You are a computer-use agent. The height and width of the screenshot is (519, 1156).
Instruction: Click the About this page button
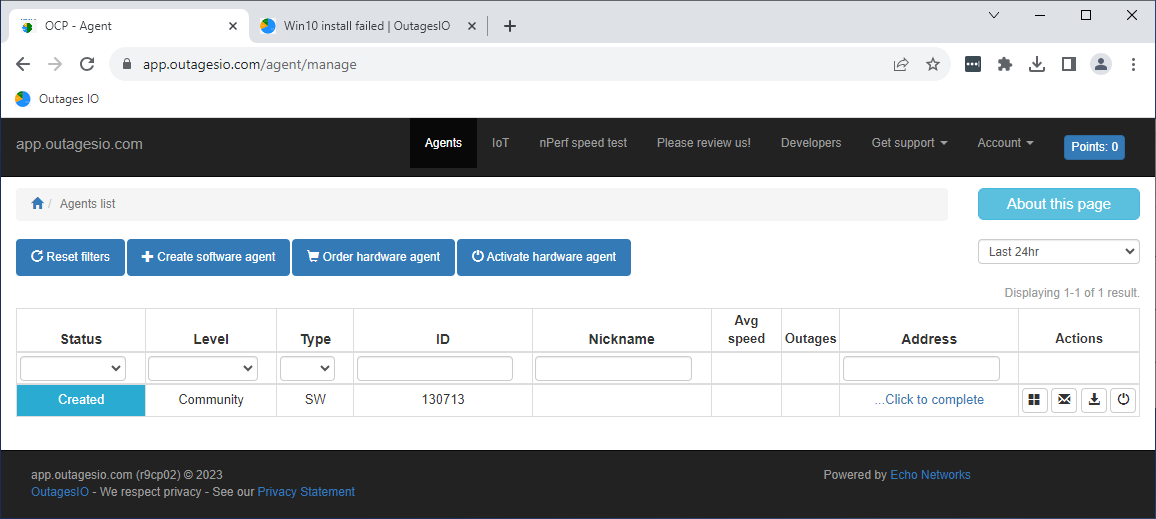[x=1059, y=204]
